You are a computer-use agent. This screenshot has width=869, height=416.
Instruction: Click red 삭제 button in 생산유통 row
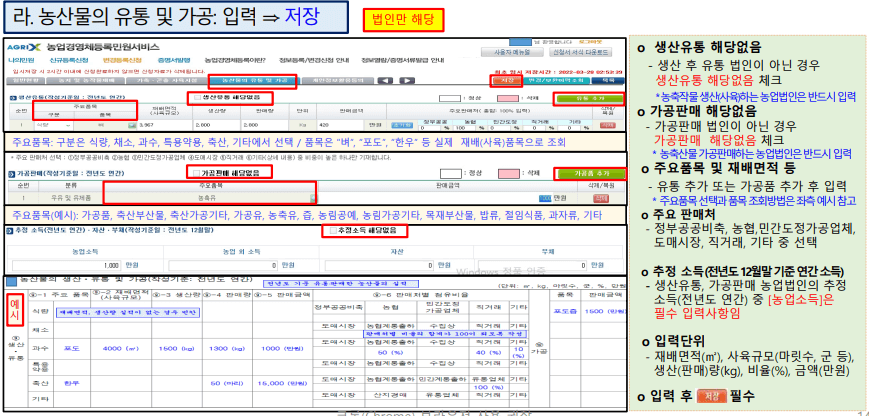[608, 125]
